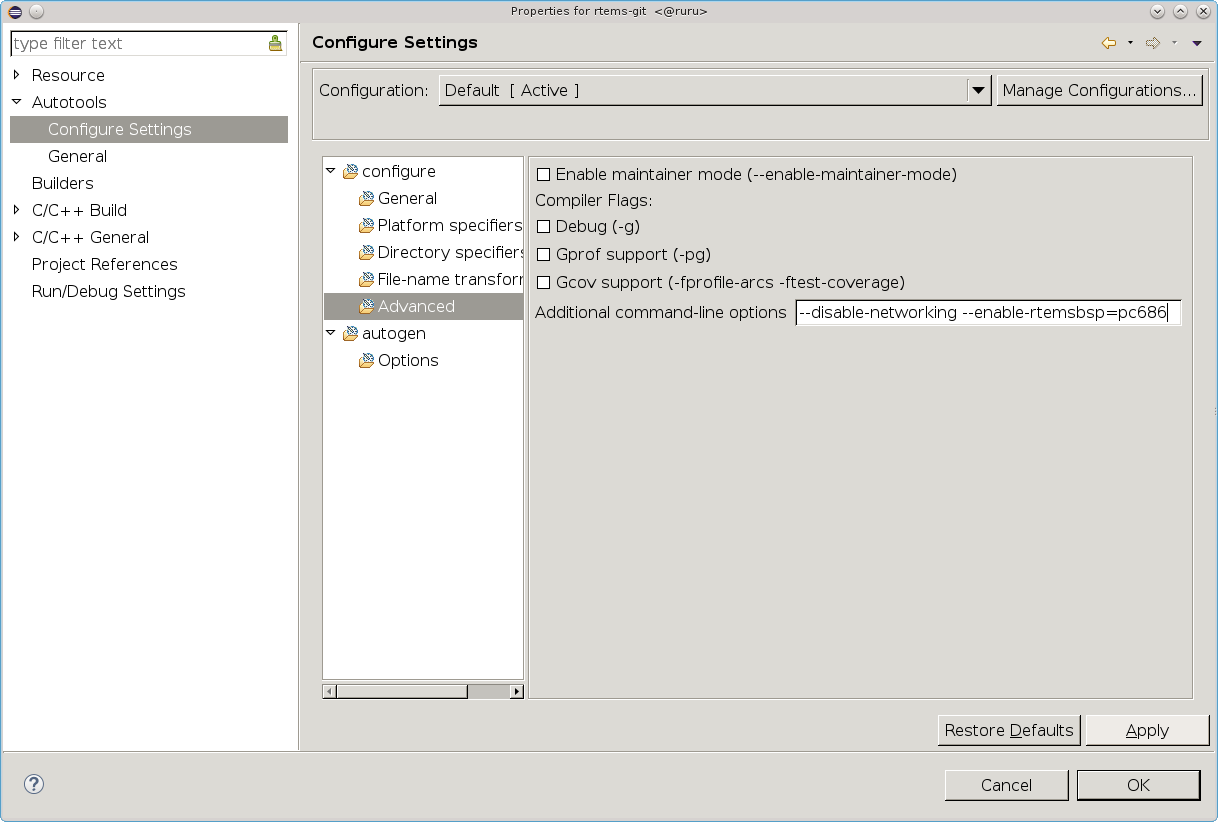
Task: Select Builders in the properties list
Action: [62, 183]
